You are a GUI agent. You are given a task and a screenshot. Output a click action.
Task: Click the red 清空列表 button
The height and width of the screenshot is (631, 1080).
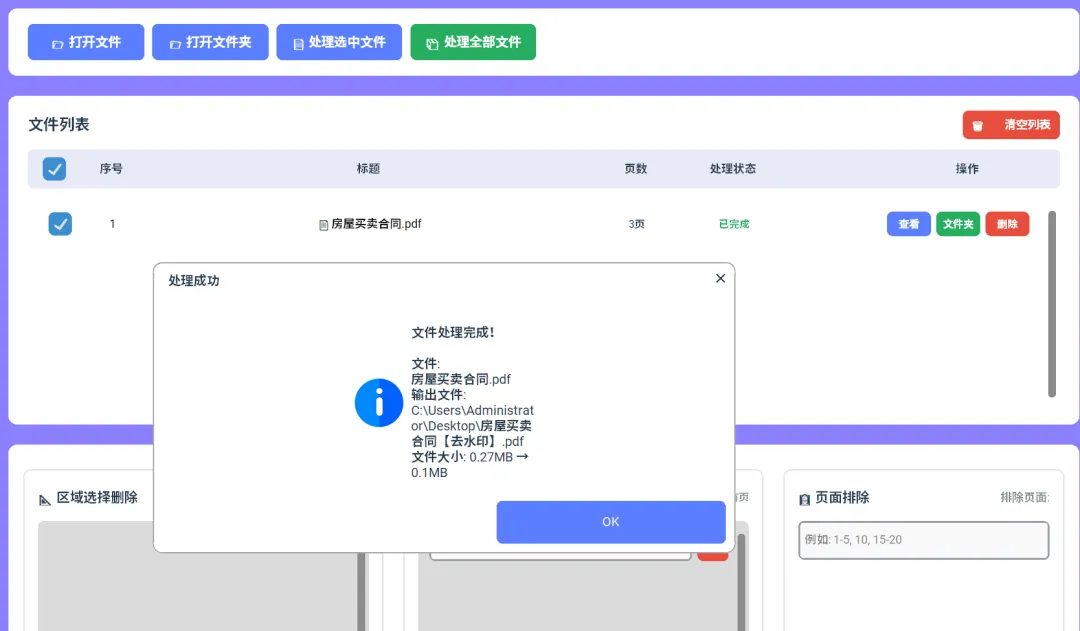click(x=1010, y=125)
